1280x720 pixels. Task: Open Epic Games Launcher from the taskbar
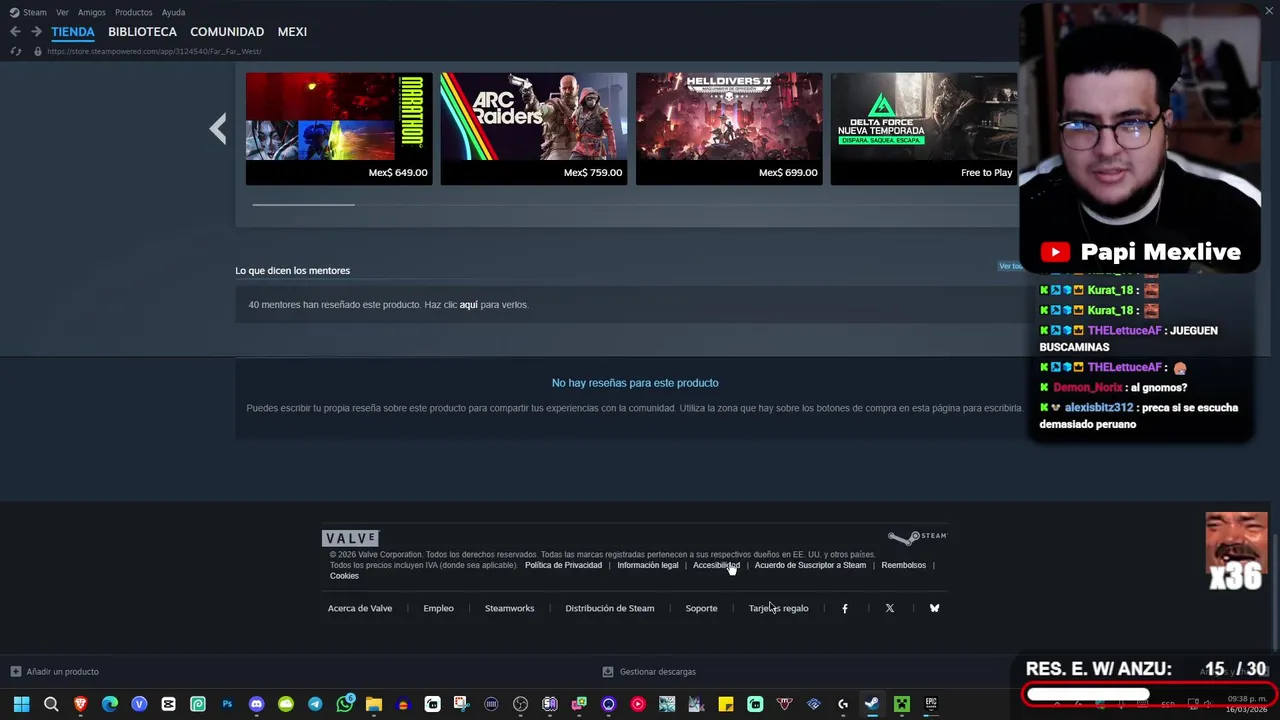931,704
